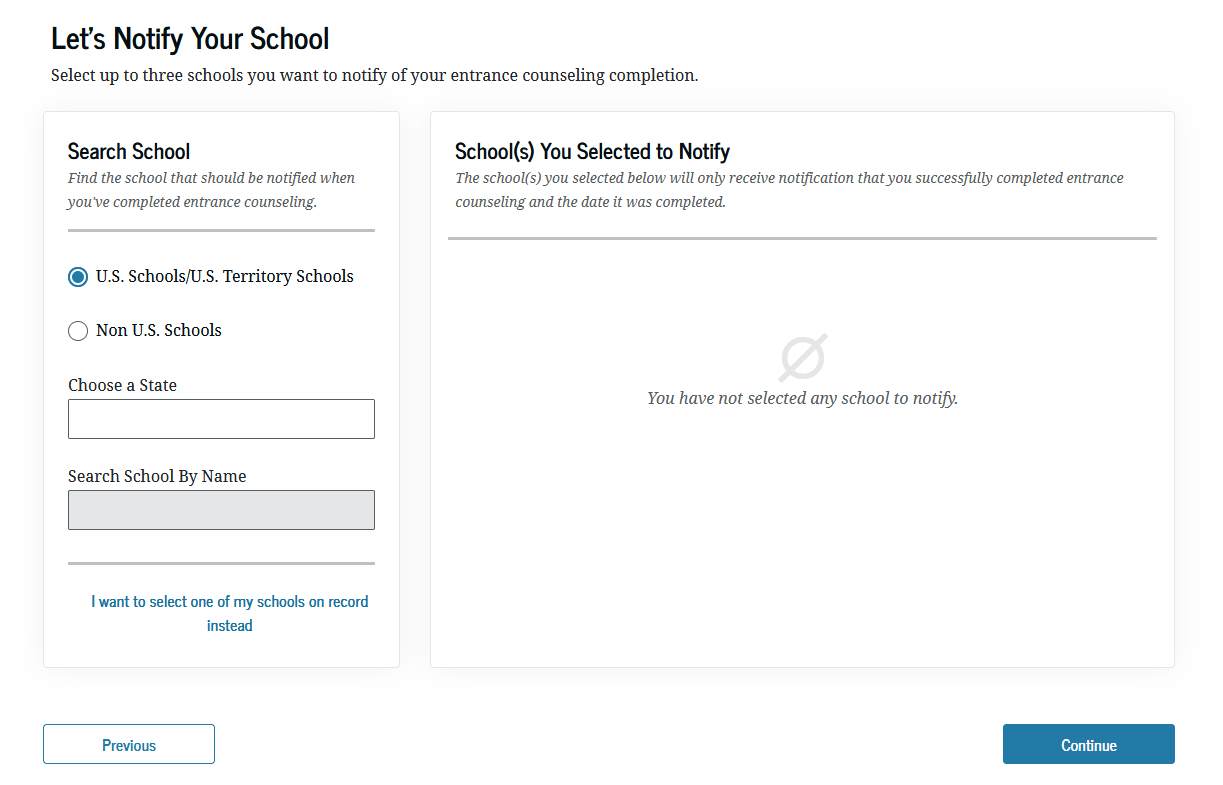Image resolution: width=1223 pixels, height=785 pixels.
Task: Click the Previous button
Action: pos(128,744)
